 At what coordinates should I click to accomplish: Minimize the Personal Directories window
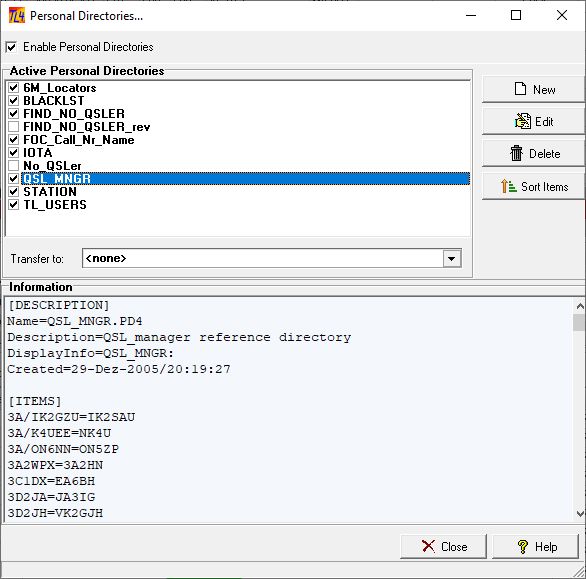tap(471, 15)
